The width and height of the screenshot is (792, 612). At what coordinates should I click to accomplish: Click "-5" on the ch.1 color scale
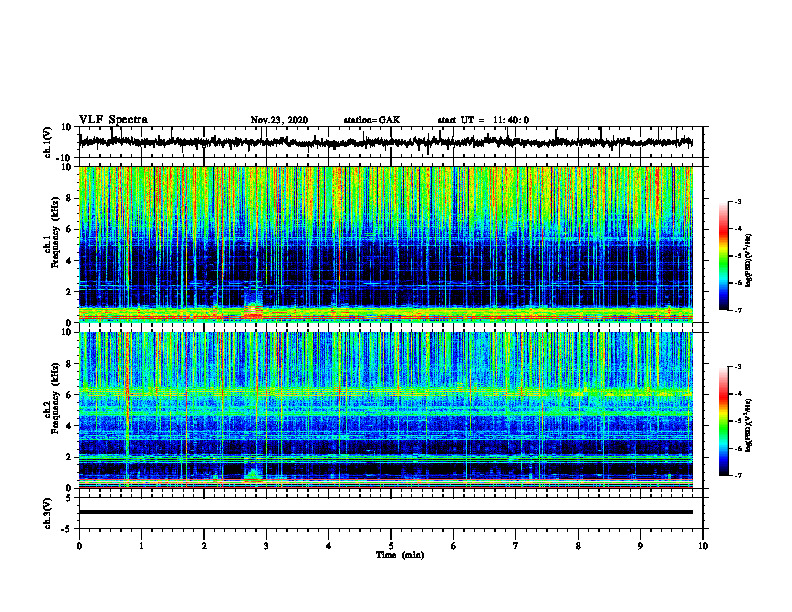(737, 256)
